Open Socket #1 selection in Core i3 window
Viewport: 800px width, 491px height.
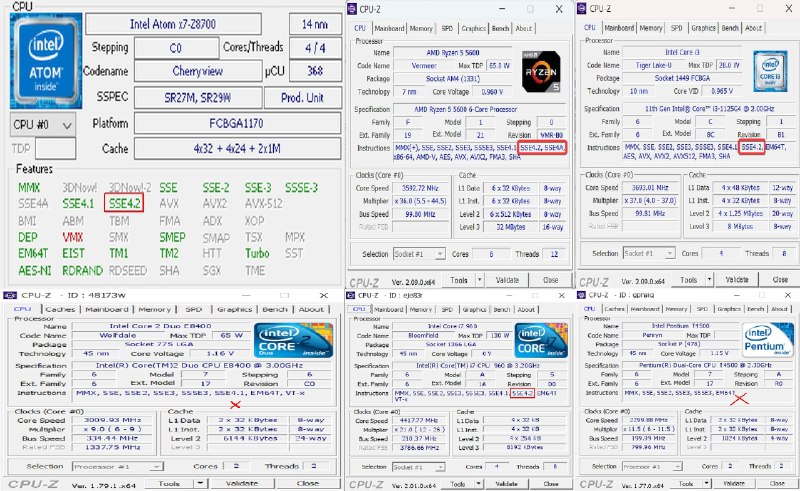click(x=649, y=253)
